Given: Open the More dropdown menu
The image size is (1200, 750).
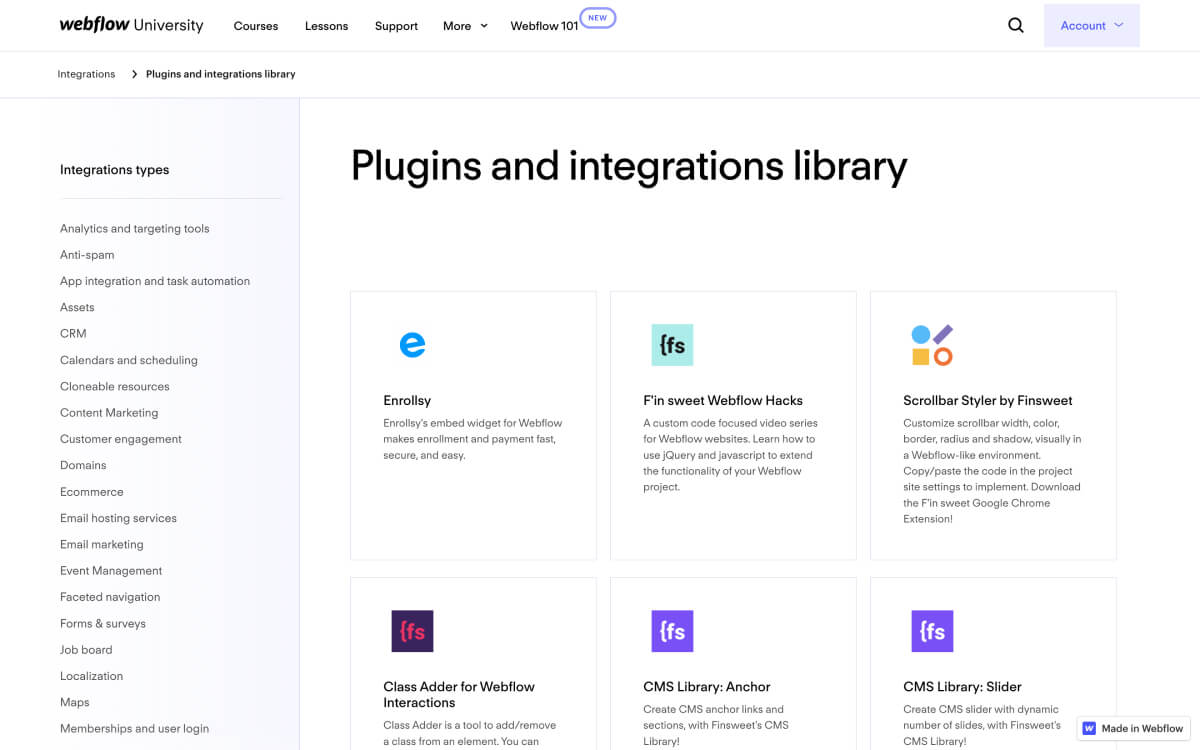Looking at the screenshot, I should tap(464, 26).
